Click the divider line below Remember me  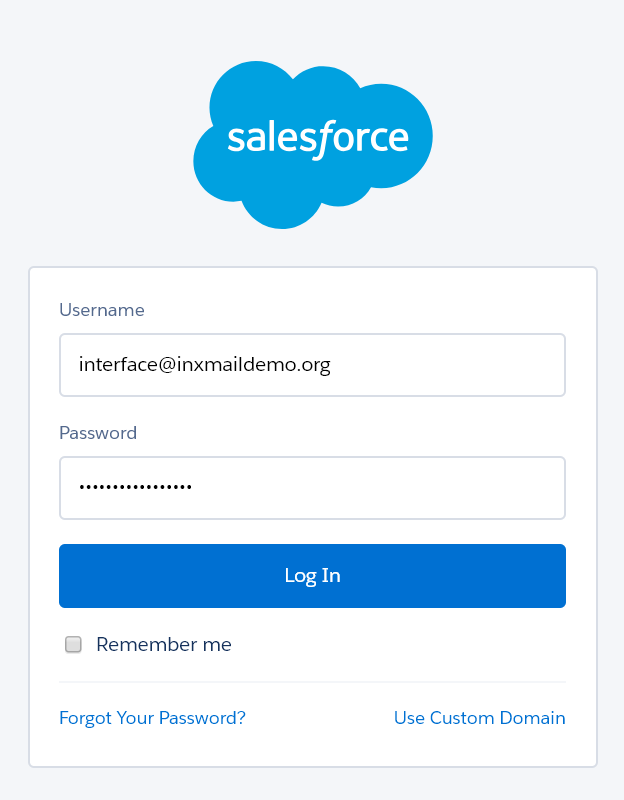tap(312, 682)
